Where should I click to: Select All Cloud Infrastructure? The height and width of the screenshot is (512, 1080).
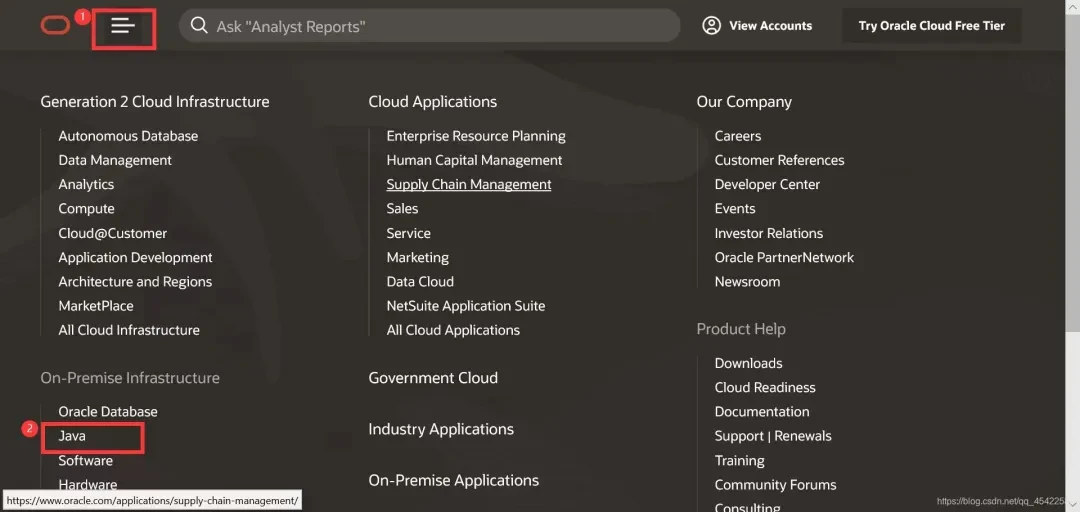[x=129, y=330]
